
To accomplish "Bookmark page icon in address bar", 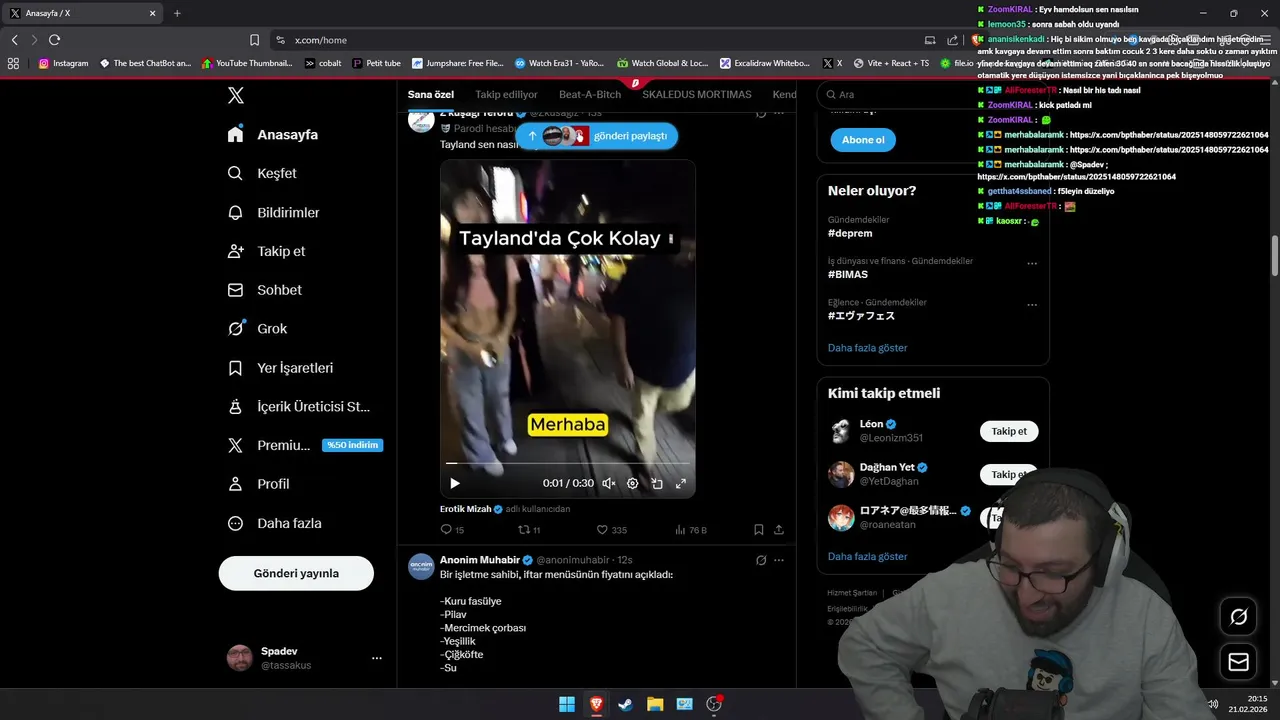I will pos(254,40).
